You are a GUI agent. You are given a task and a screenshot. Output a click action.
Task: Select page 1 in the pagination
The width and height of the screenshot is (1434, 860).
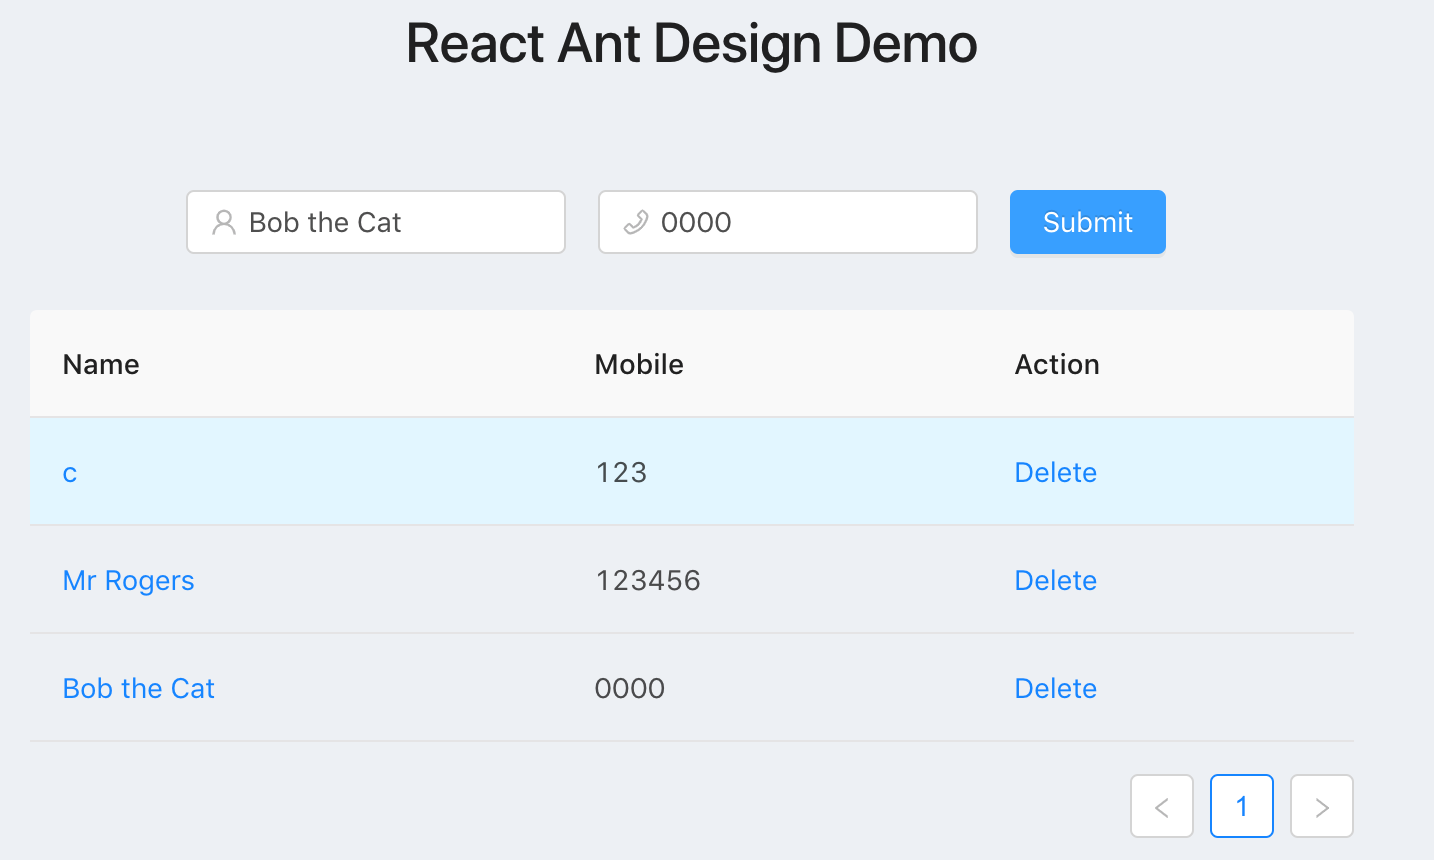[1241, 806]
